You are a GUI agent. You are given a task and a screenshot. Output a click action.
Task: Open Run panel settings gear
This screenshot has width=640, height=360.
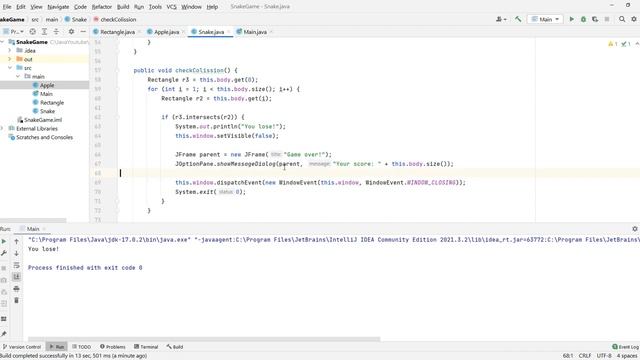(x=635, y=229)
